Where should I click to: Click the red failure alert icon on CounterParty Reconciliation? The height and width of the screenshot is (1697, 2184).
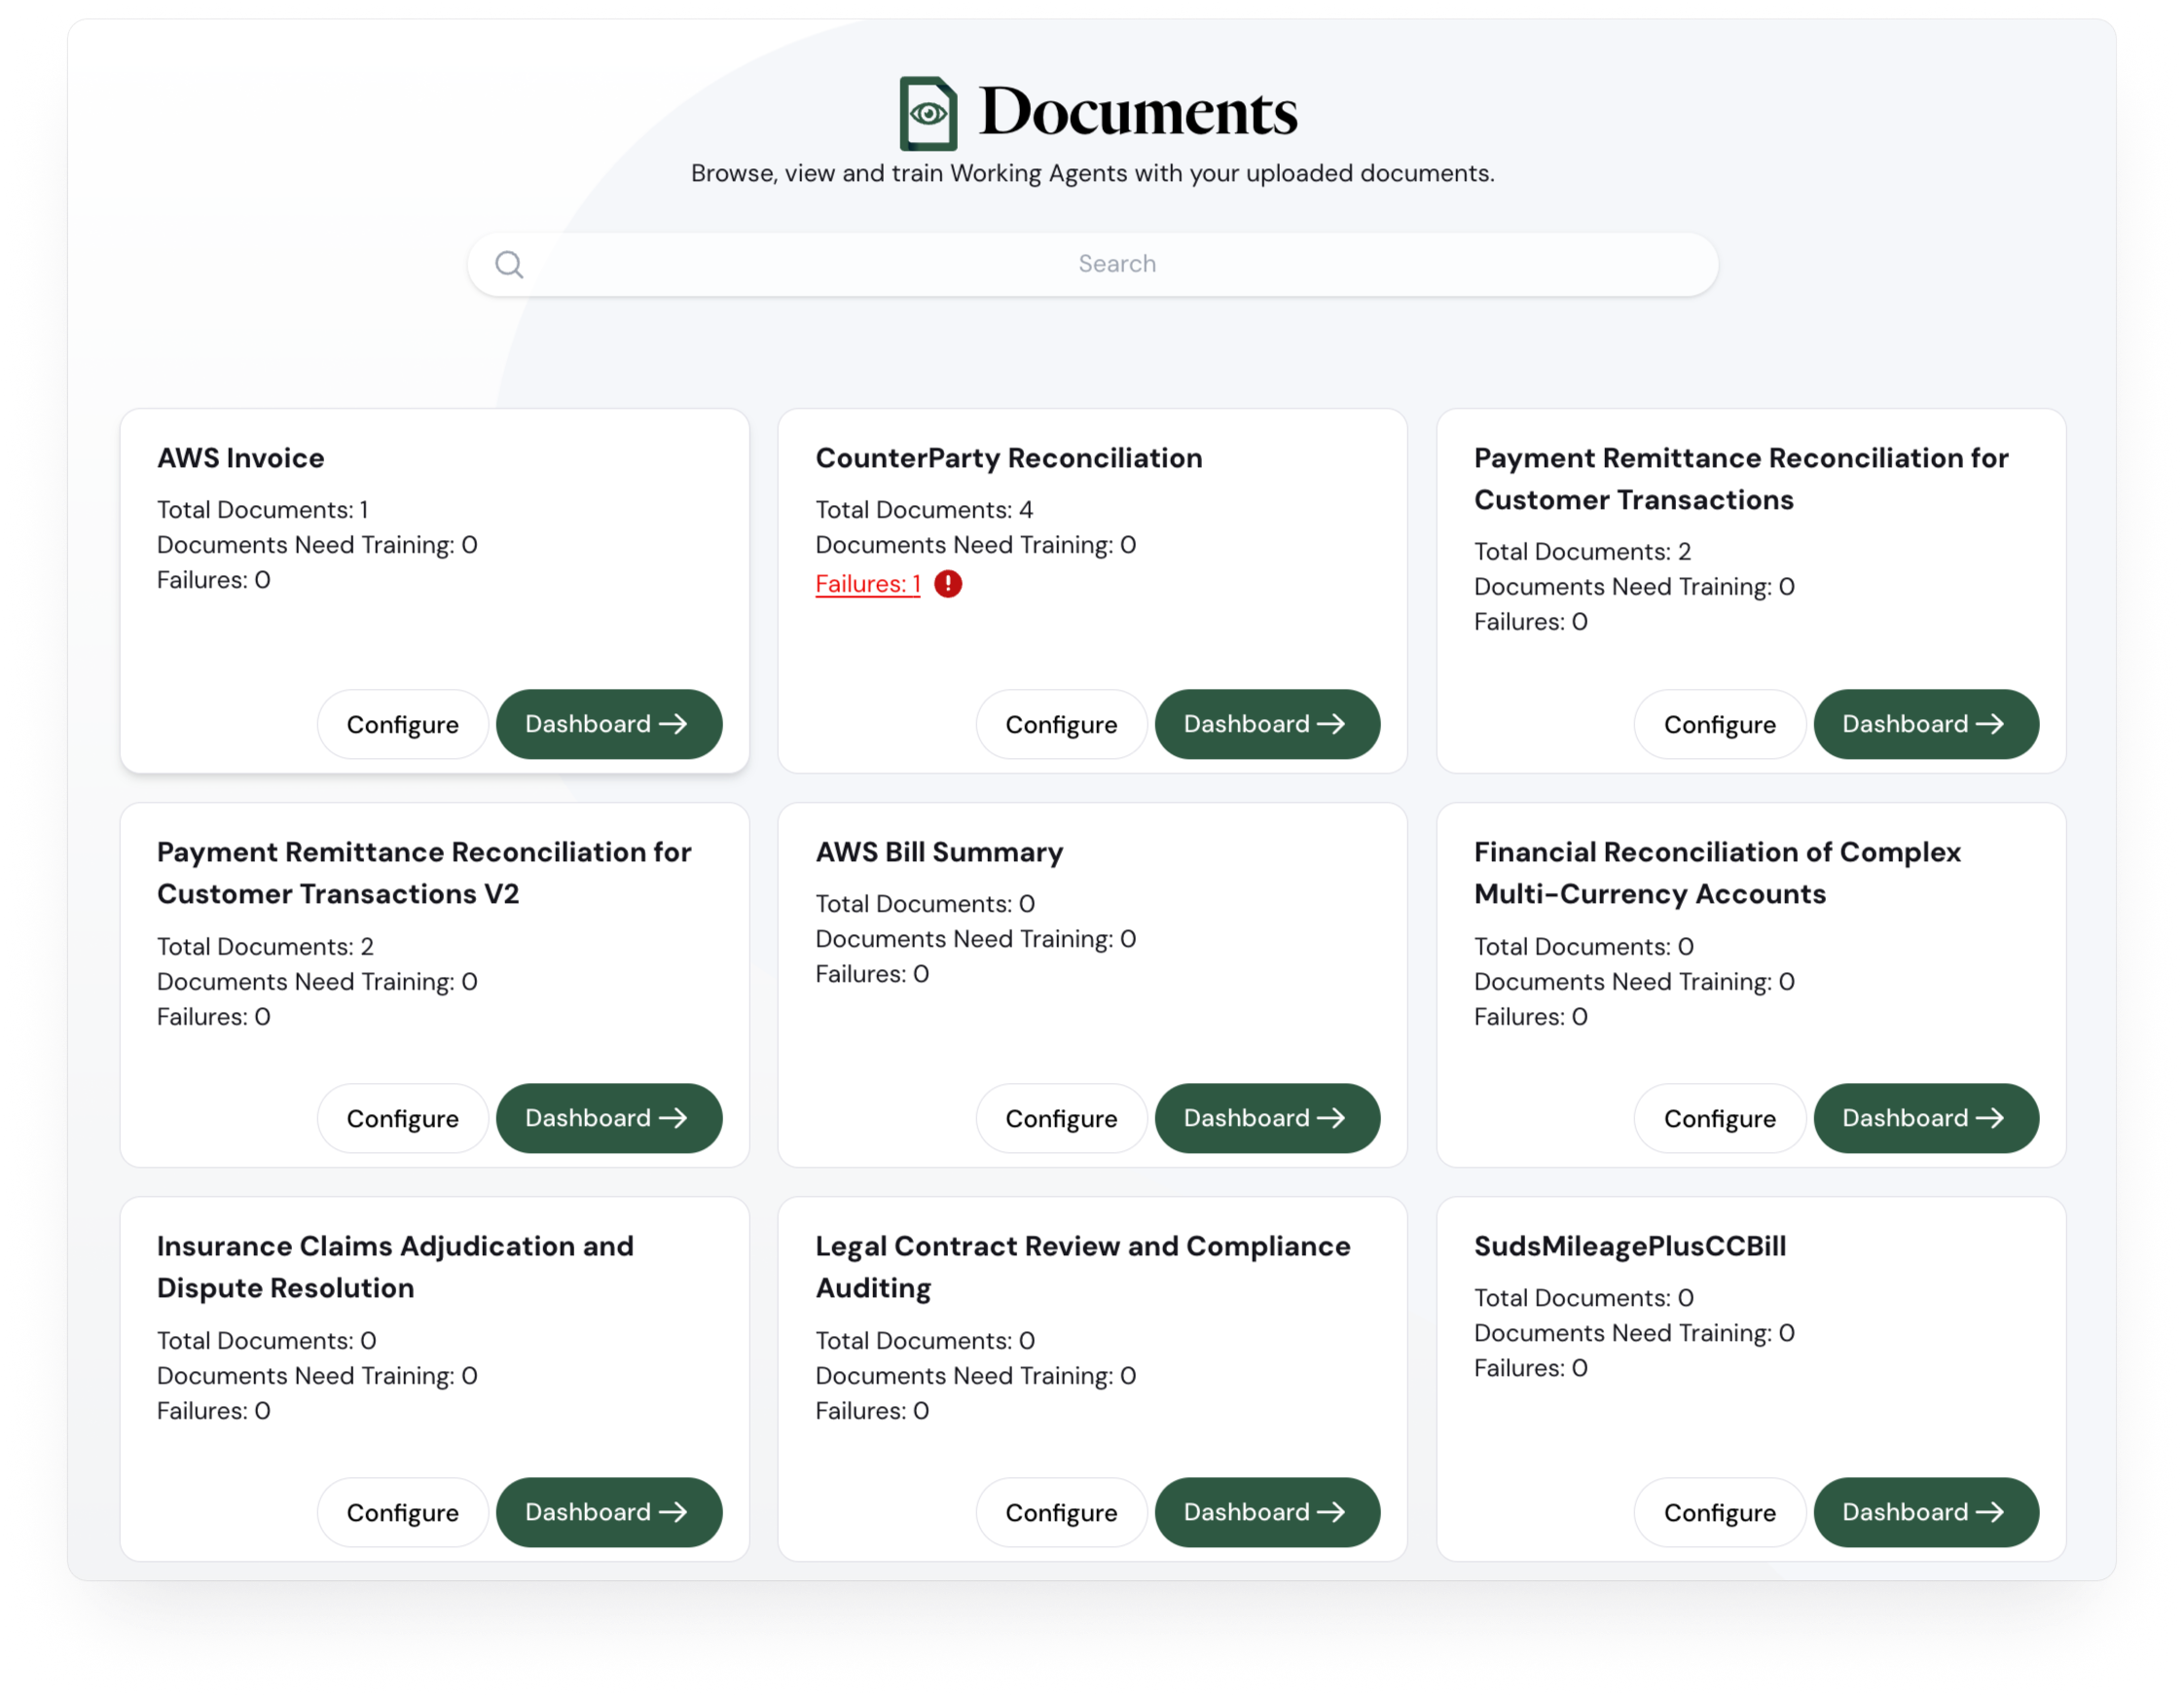pos(948,584)
